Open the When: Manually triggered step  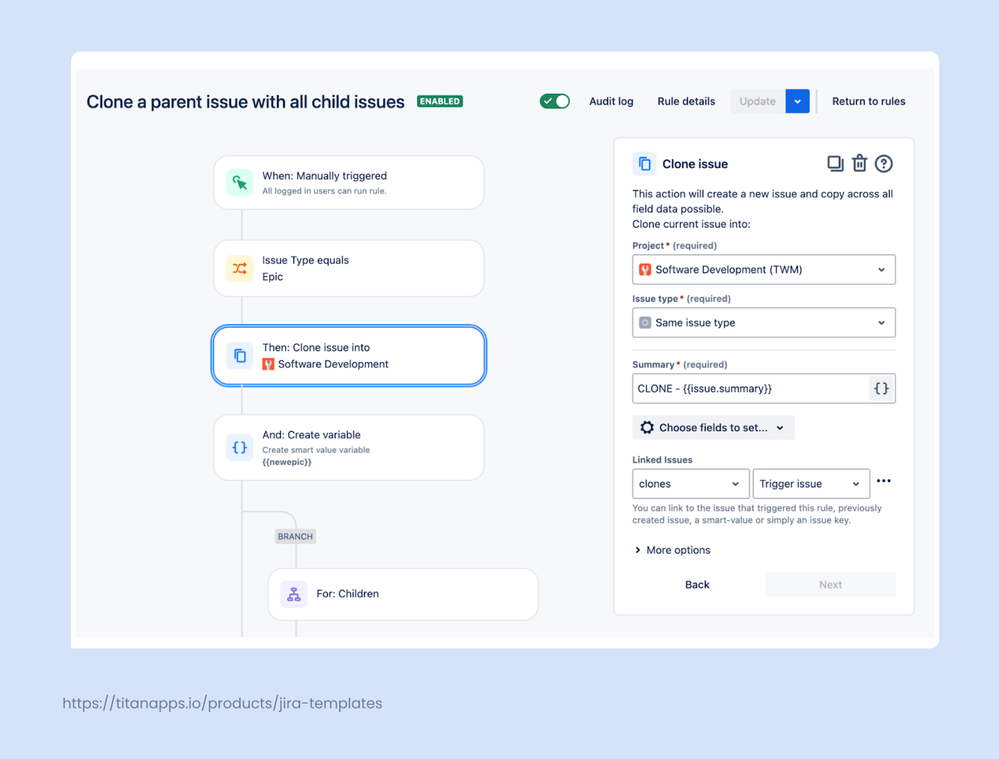[349, 183]
